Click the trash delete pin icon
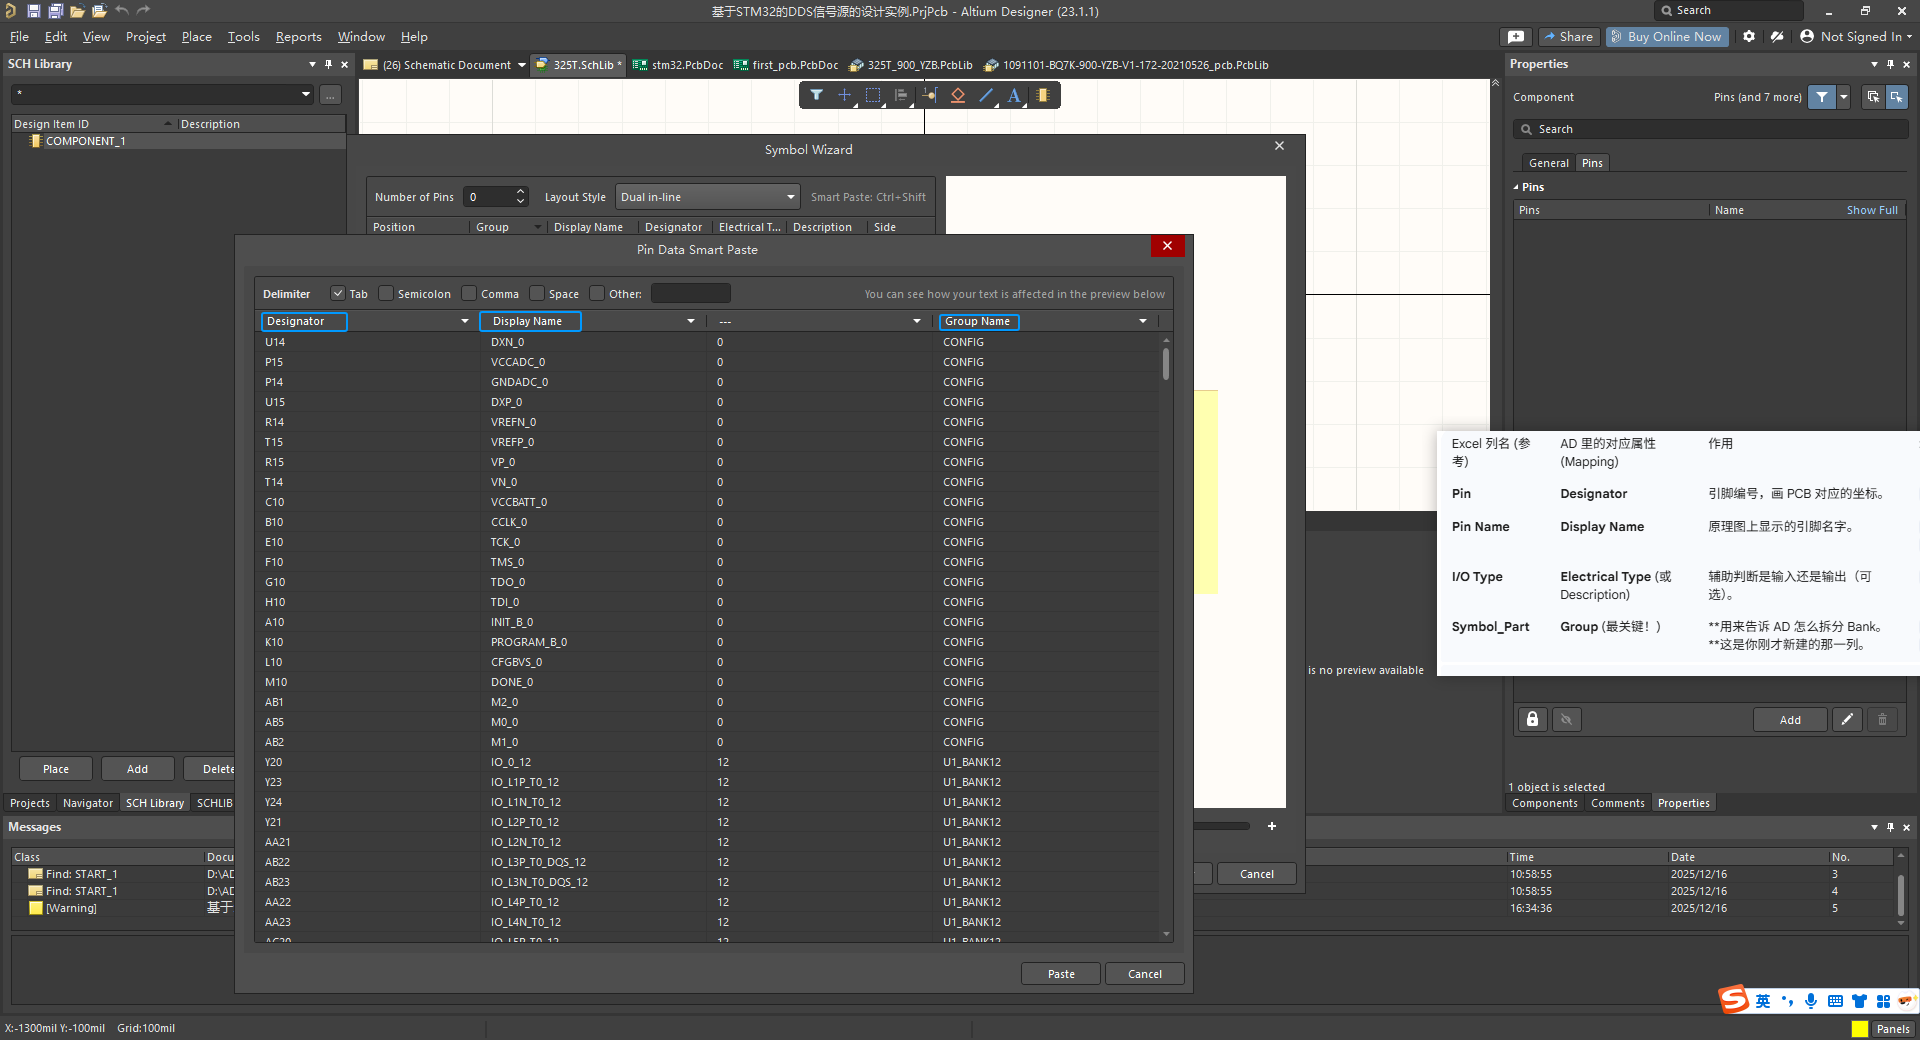1920x1040 pixels. tap(1882, 719)
